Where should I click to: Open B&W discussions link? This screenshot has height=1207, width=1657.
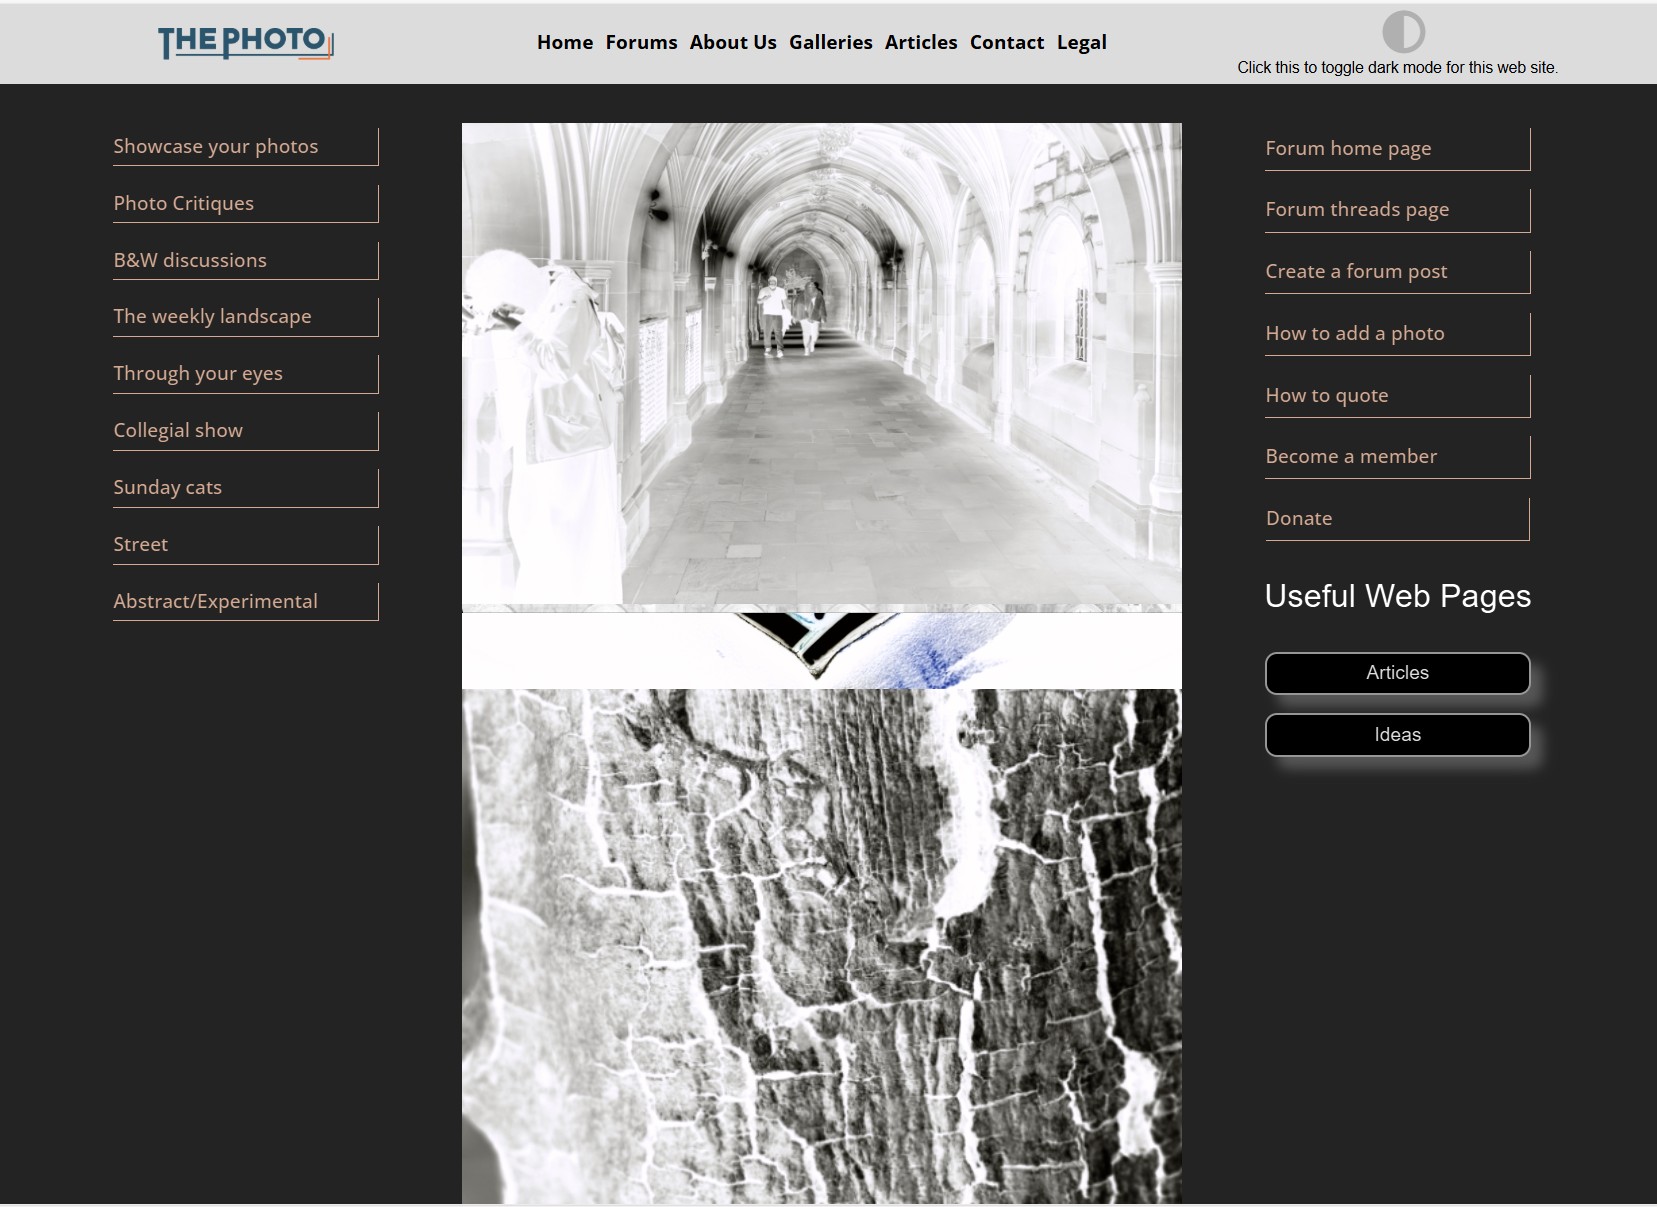(x=245, y=260)
